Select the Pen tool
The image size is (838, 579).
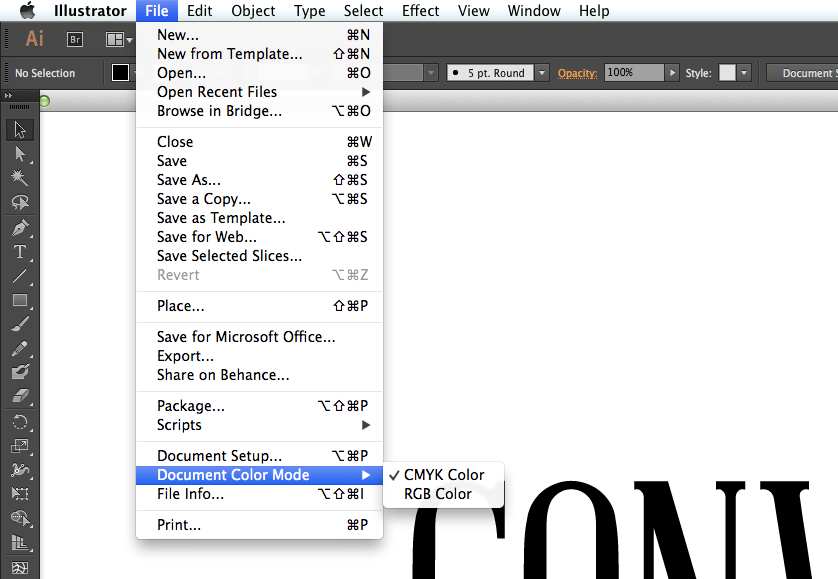(20, 228)
